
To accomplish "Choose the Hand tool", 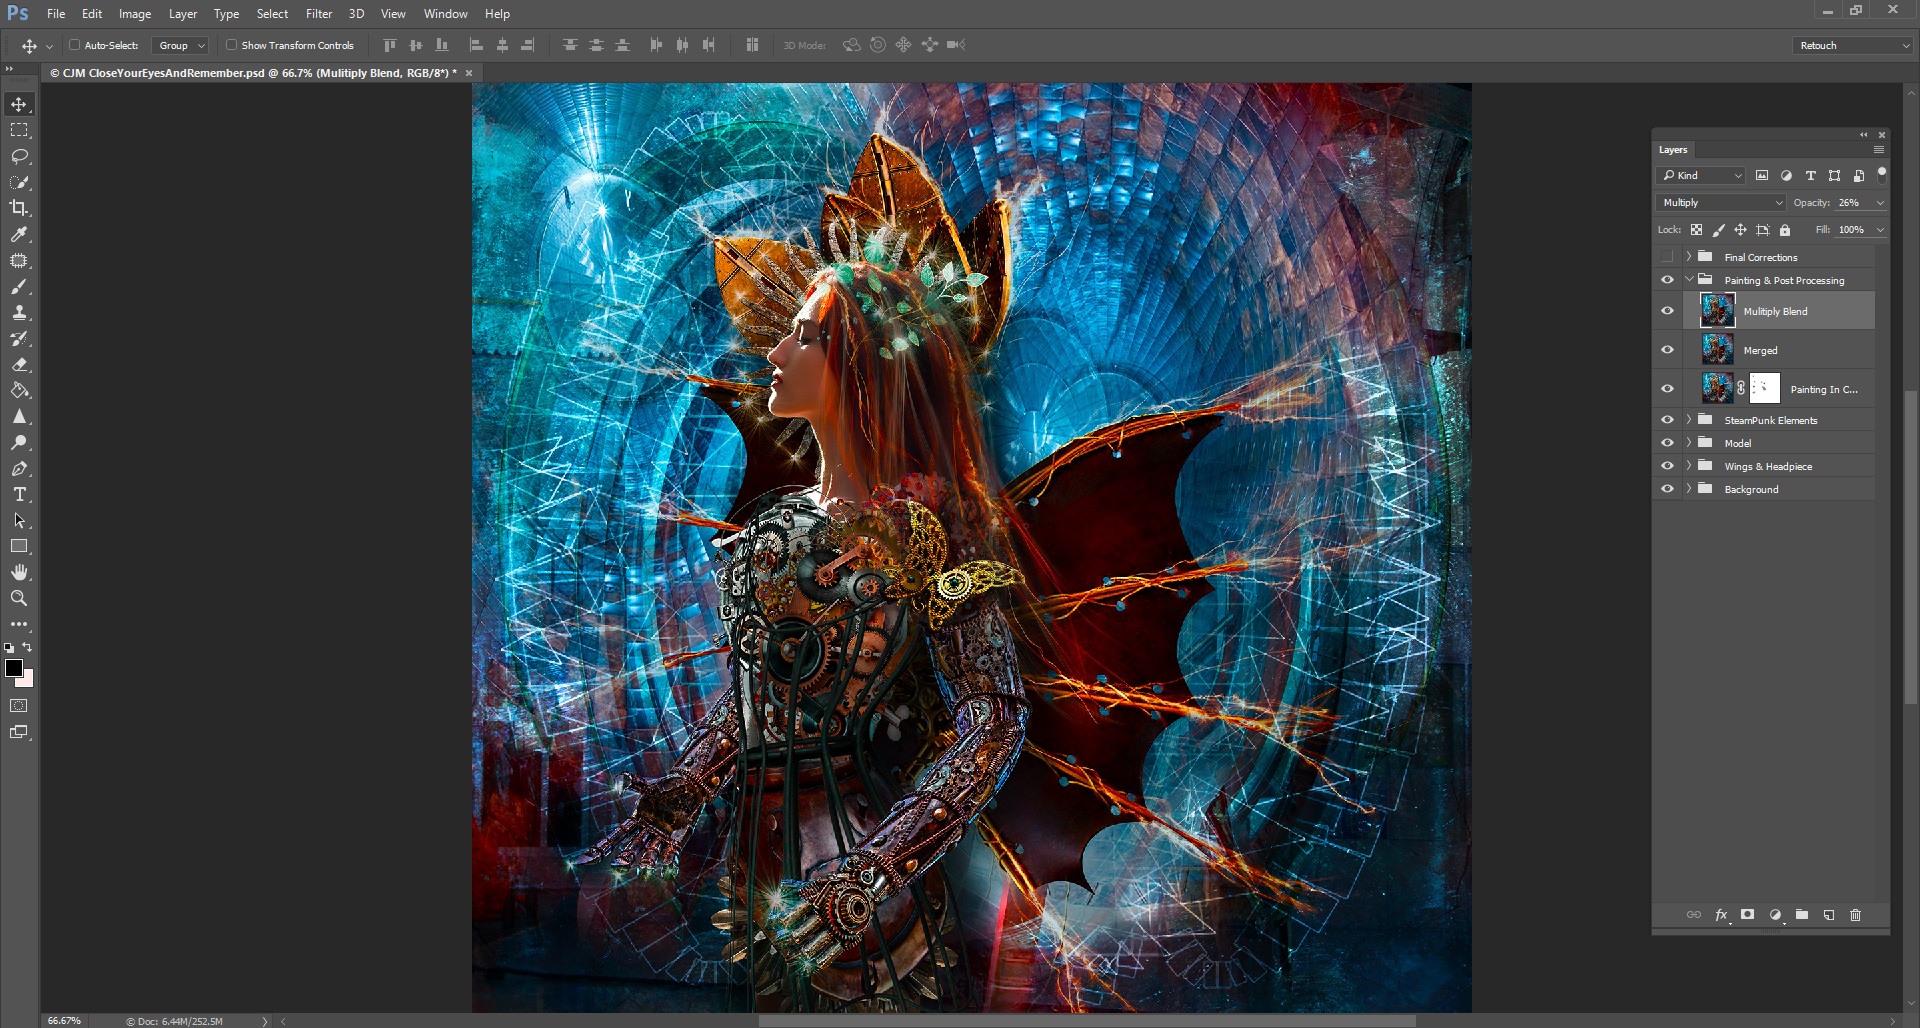I will click(x=19, y=572).
